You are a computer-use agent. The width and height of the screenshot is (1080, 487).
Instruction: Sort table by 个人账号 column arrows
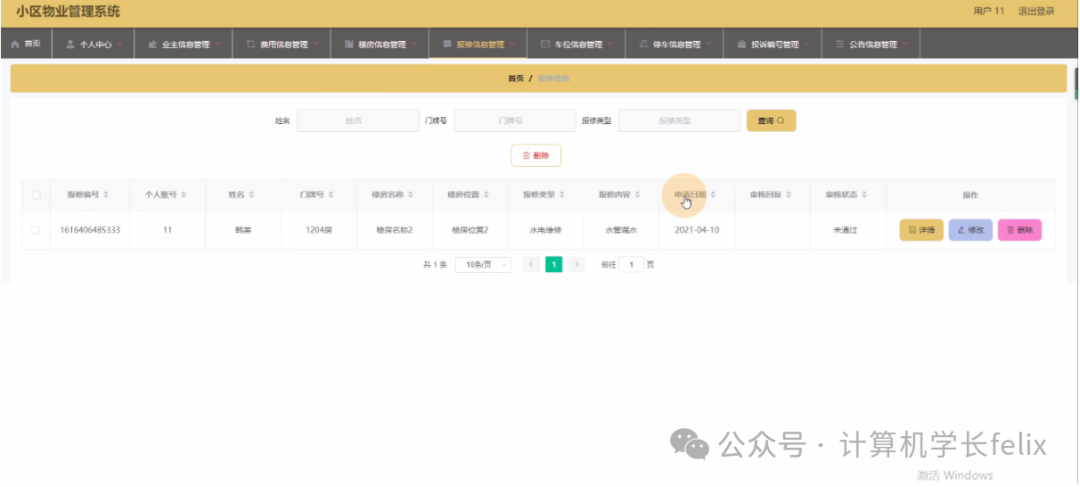[183, 195]
